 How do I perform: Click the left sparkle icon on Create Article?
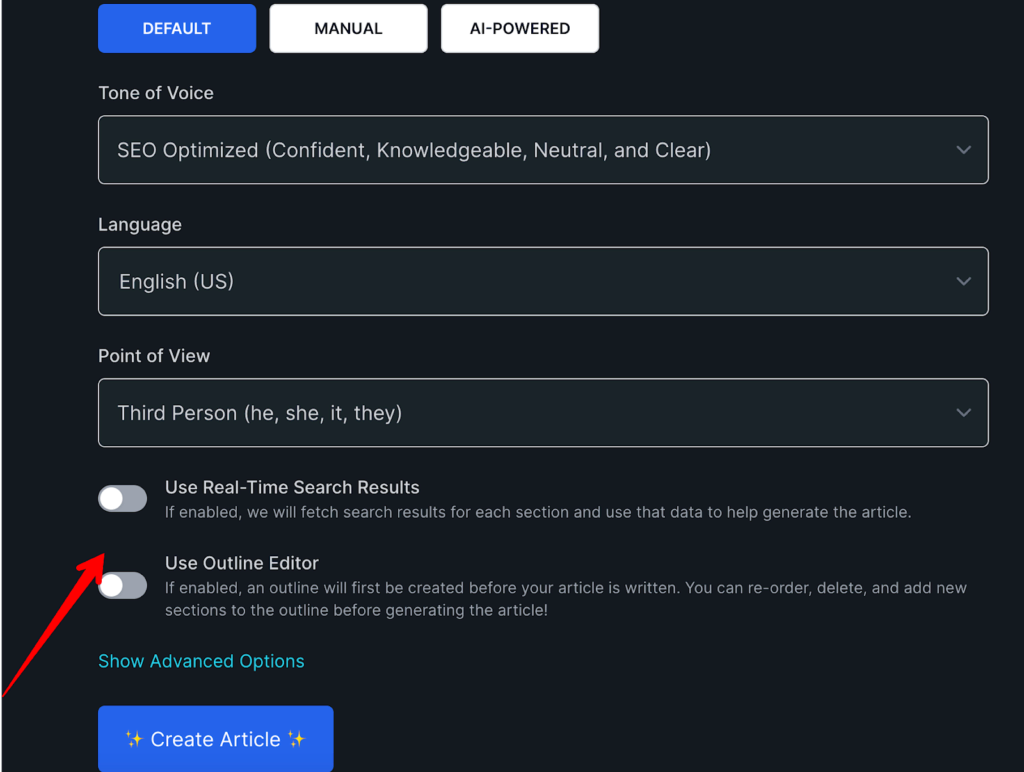tap(134, 739)
